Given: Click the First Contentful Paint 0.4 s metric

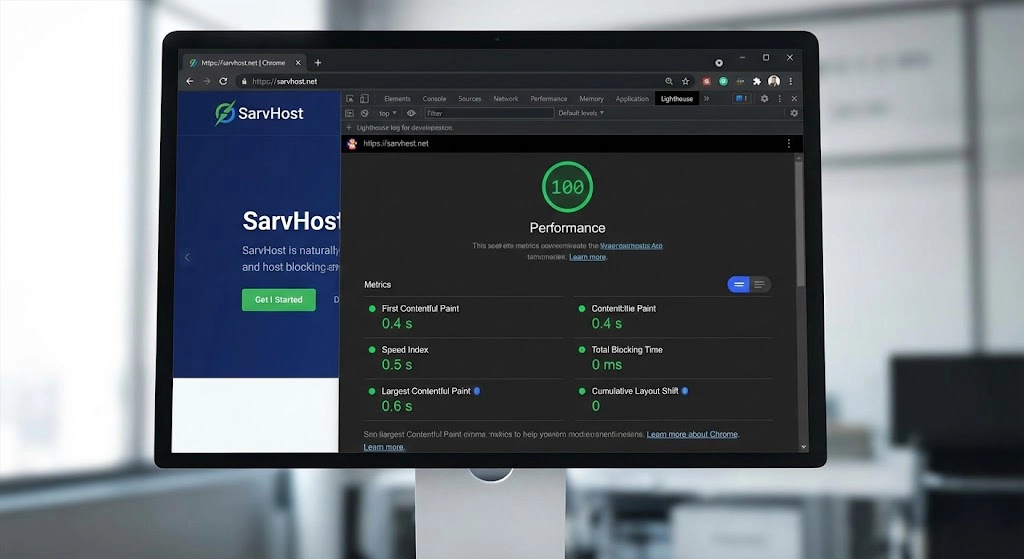Looking at the screenshot, I should point(464,317).
